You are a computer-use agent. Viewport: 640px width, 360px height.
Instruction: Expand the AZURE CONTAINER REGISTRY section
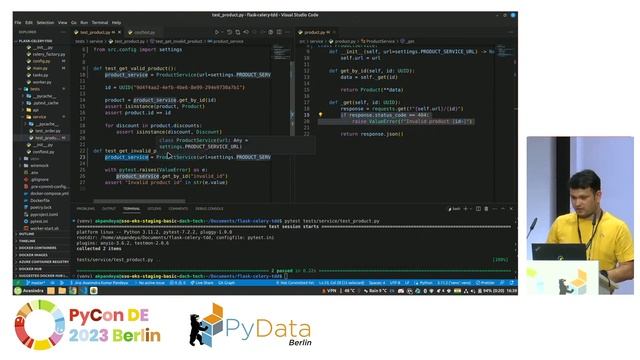tap(43, 262)
